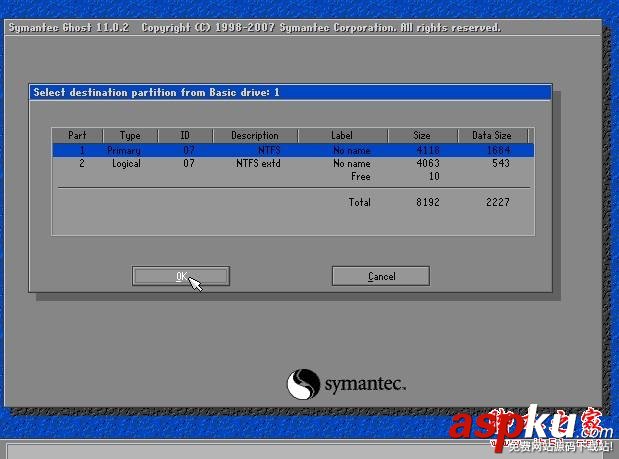Click the total size 8192

(x=428, y=202)
